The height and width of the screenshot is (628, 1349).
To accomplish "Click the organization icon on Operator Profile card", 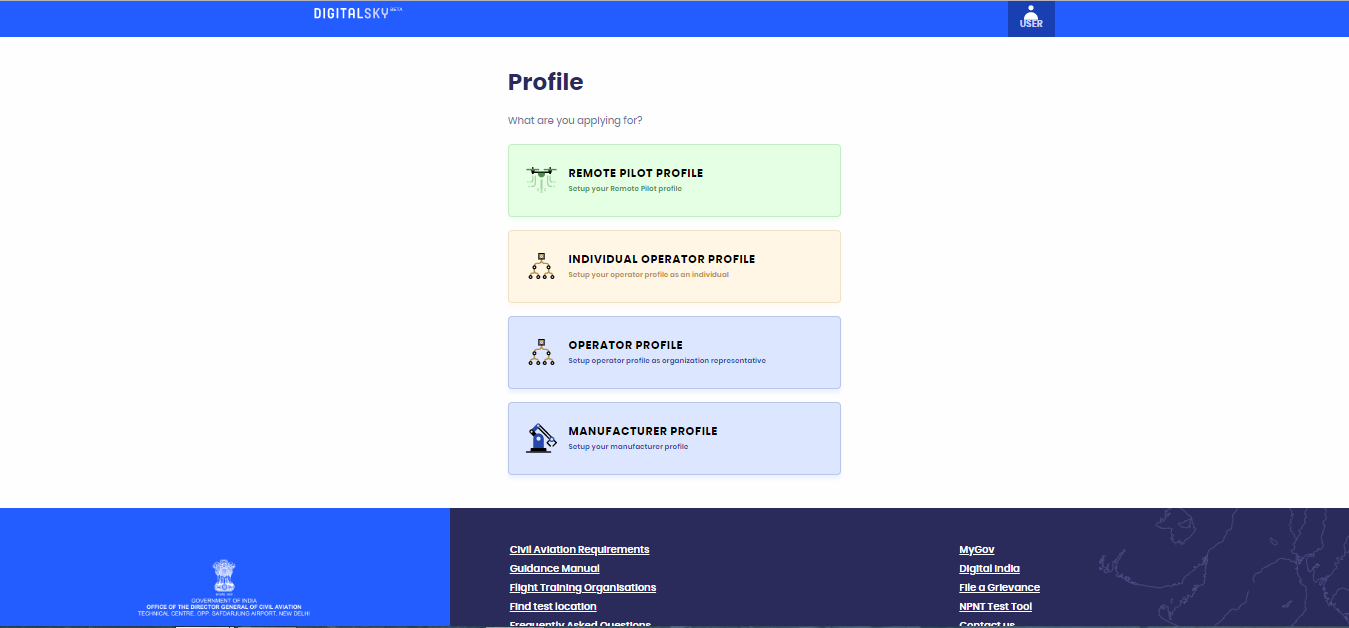I will [541, 352].
